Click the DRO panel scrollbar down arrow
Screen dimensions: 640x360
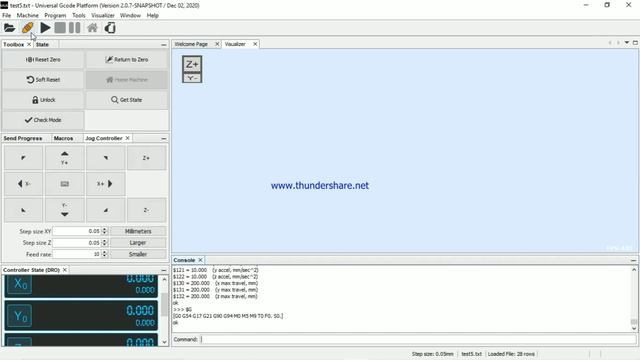(164, 342)
